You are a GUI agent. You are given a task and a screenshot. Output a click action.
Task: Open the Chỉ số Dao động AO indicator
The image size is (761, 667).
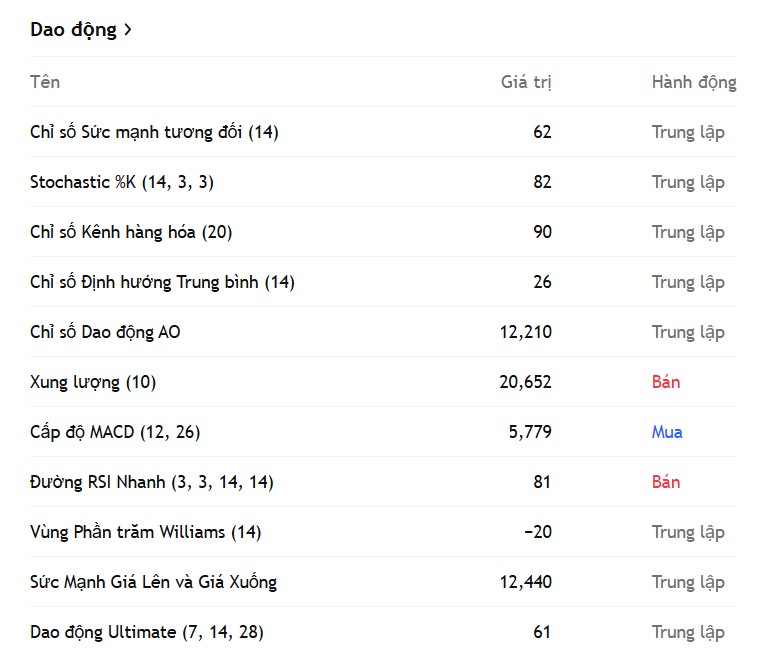(x=105, y=332)
